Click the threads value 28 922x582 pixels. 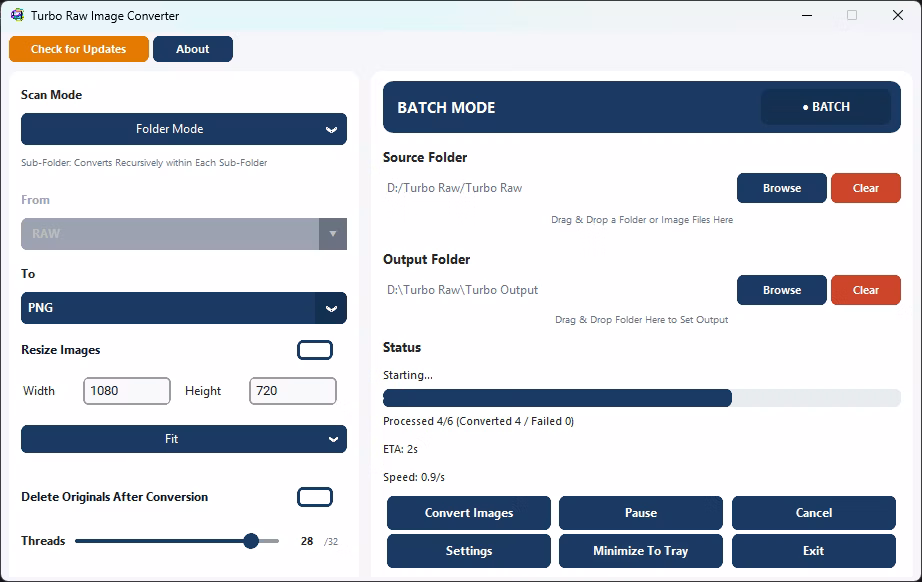coord(307,541)
